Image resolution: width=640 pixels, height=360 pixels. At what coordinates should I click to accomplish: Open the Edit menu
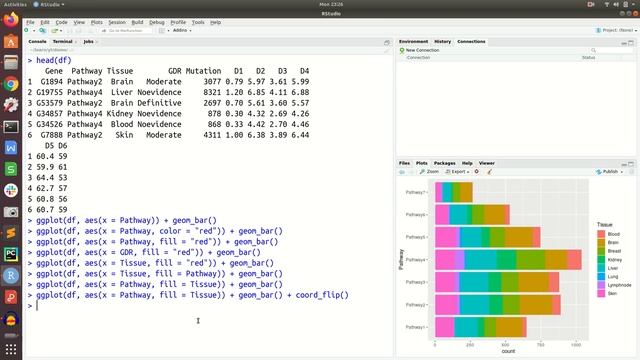(x=45, y=22)
